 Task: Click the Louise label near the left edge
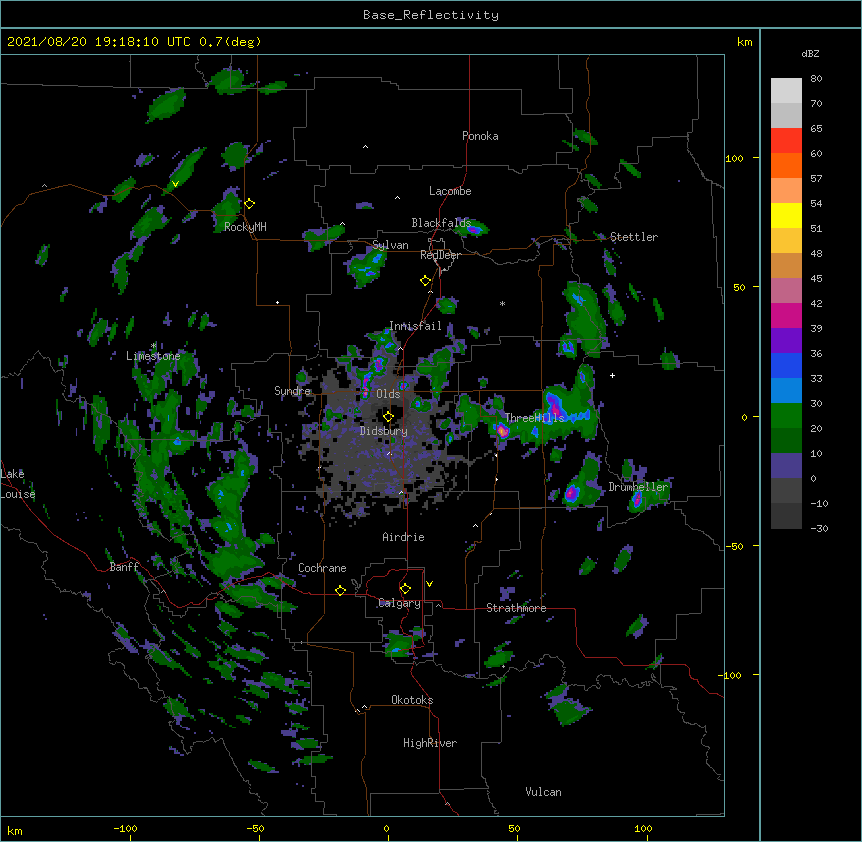[x=18, y=495]
